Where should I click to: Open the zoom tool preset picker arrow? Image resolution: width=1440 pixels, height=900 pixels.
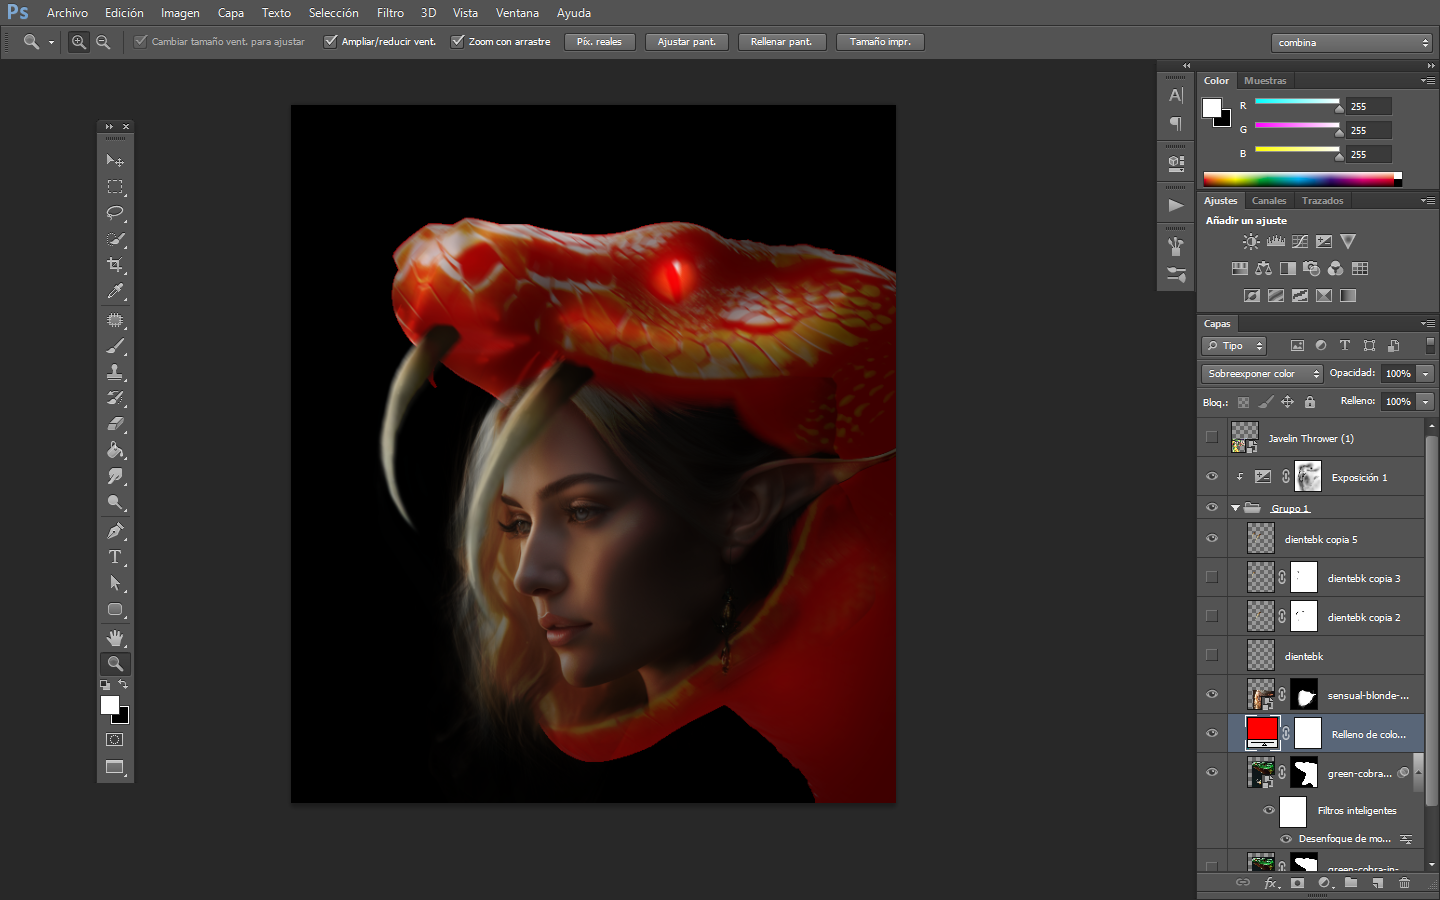coord(51,43)
